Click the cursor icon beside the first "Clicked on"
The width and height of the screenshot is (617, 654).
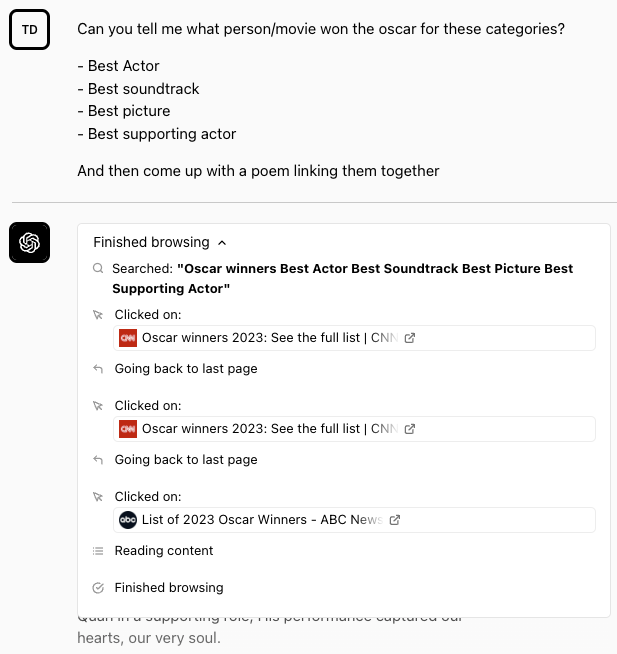(98, 315)
